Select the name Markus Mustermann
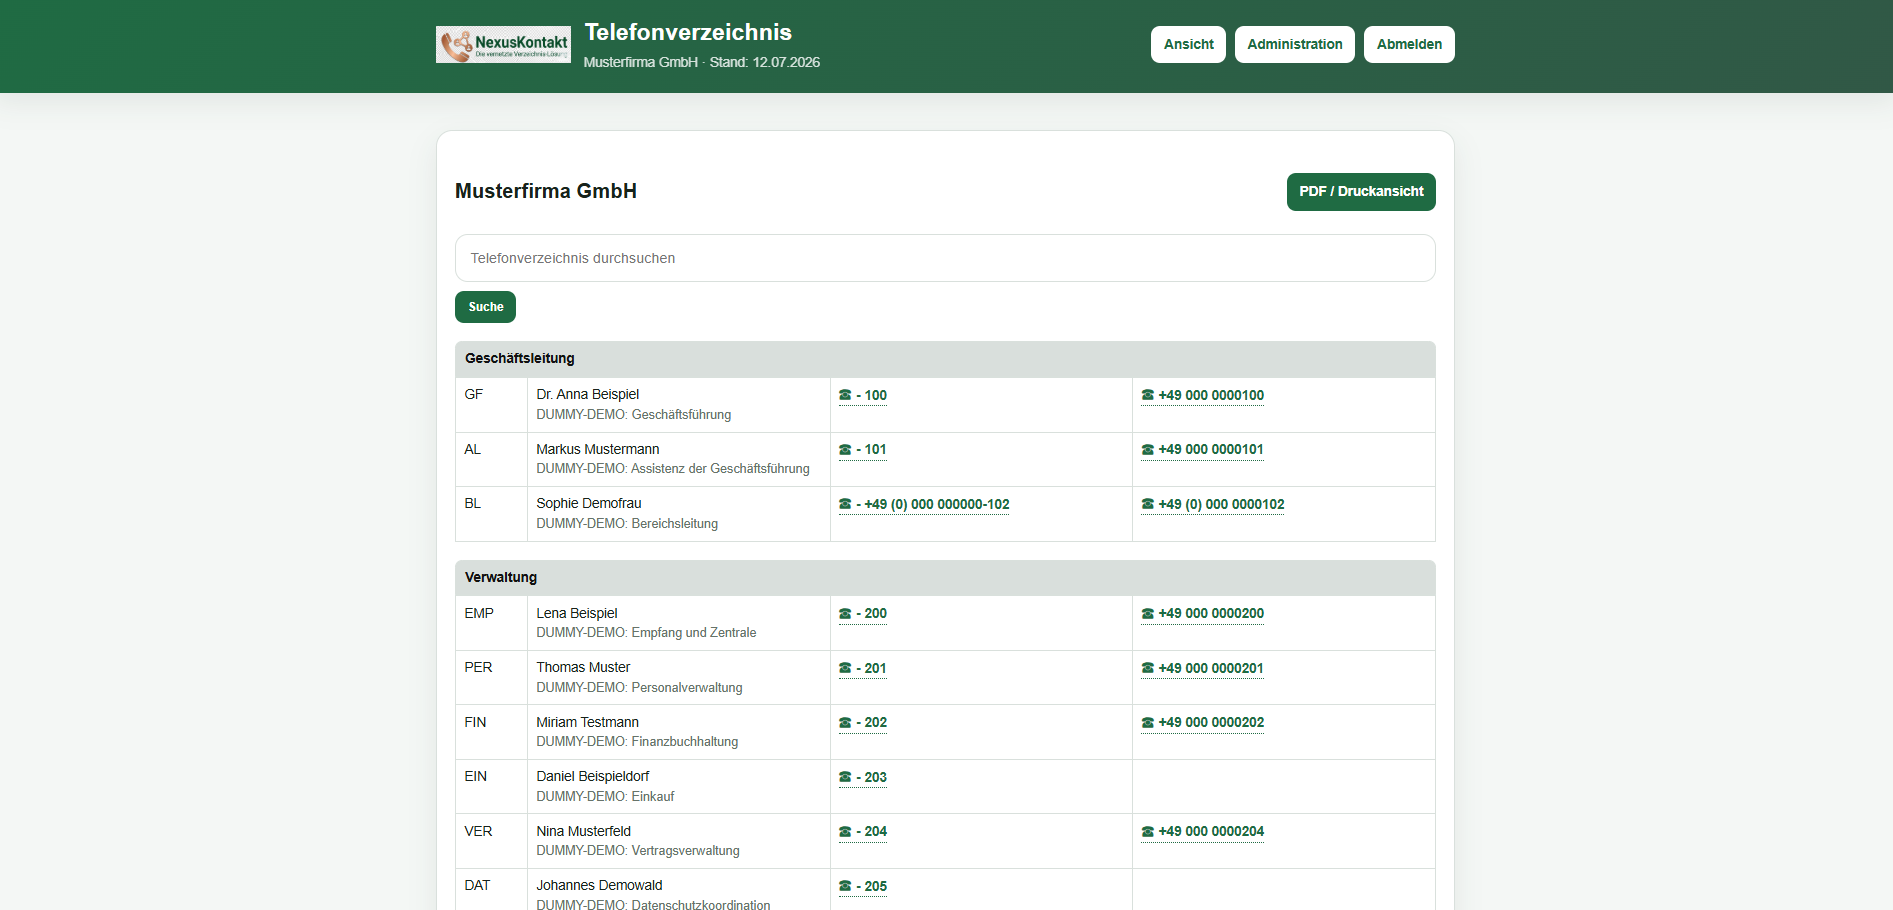The image size is (1893, 910). [598, 449]
